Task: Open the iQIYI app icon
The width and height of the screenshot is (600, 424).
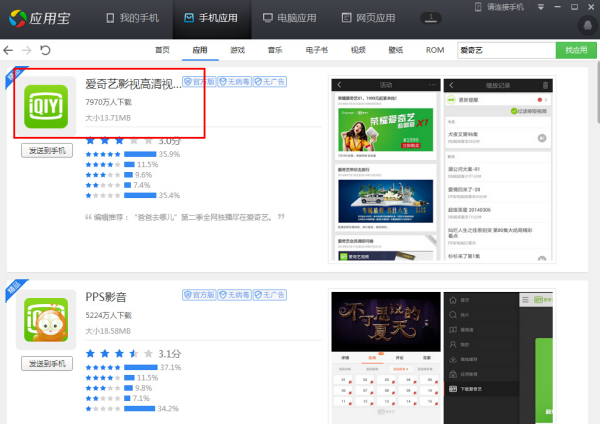Action: tap(46, 106)
